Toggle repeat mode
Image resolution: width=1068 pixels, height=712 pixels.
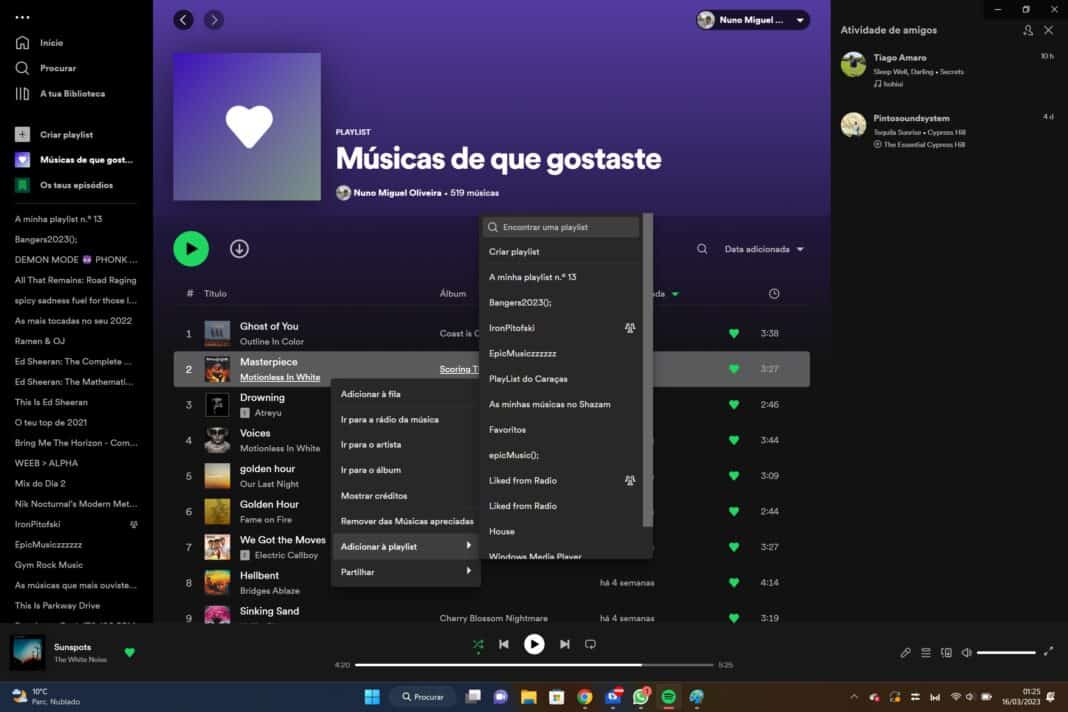(591, 644)
